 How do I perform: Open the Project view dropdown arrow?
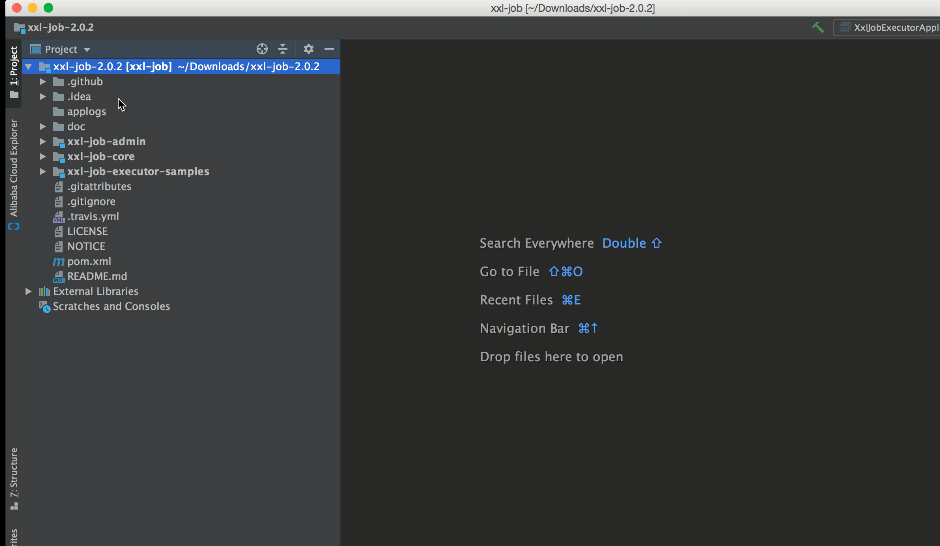click(87, 50)
